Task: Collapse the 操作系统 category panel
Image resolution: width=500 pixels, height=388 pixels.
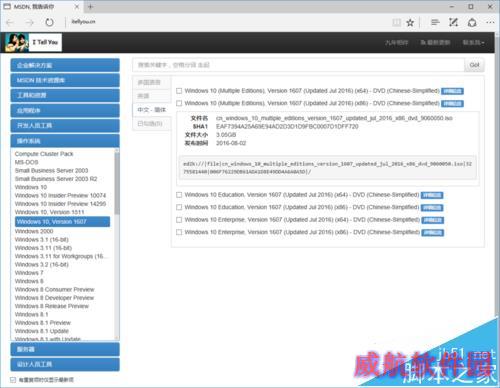Action: (65, 141)
